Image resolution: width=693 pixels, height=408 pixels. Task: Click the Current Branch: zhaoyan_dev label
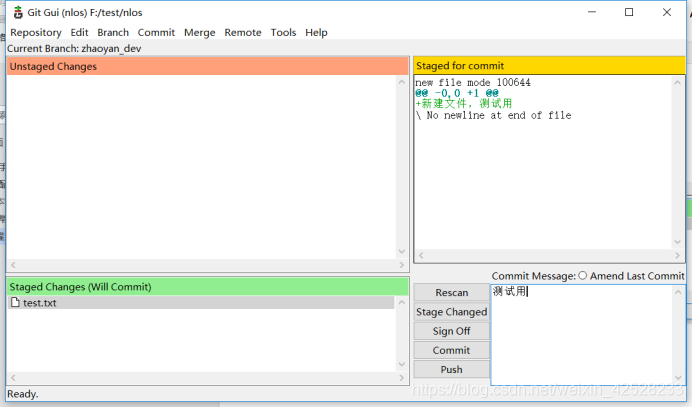74,49
